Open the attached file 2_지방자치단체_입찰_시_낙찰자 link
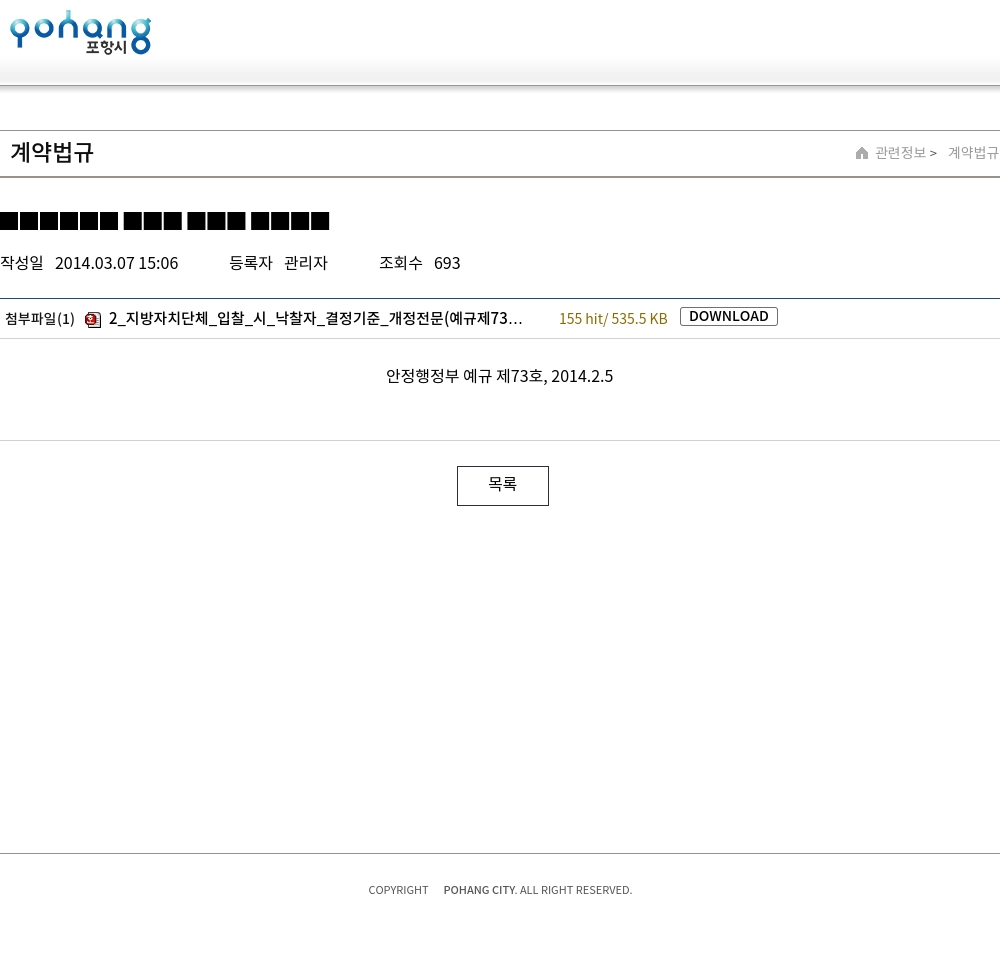This screenshot has height=954, width=1000. tap(315, 318)
